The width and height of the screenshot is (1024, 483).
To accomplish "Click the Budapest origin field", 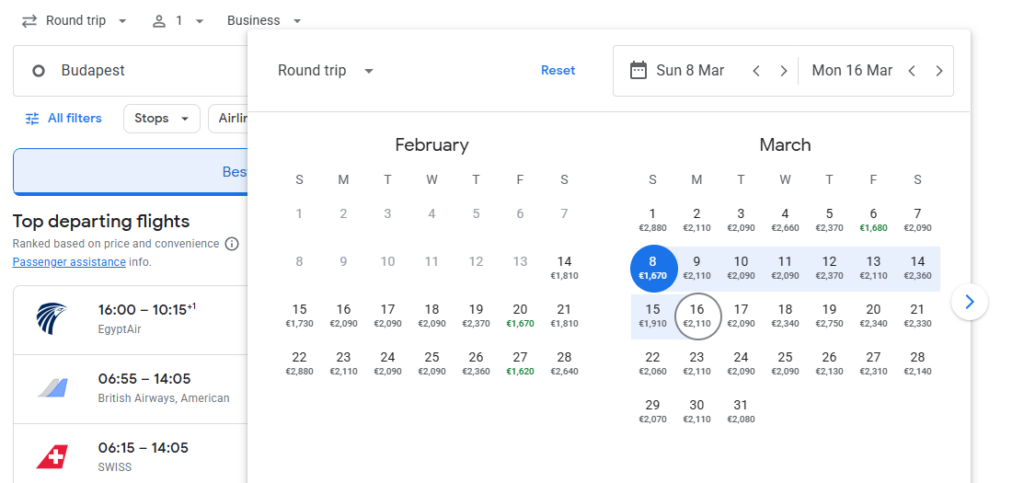I will 130,71.
